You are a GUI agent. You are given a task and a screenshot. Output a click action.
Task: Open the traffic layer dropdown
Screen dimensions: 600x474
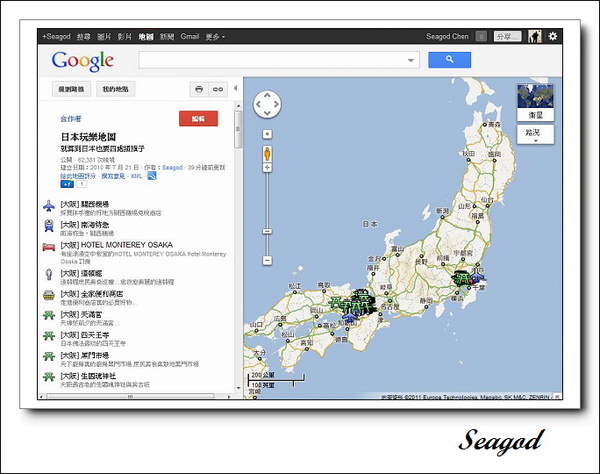pos(535,135)
